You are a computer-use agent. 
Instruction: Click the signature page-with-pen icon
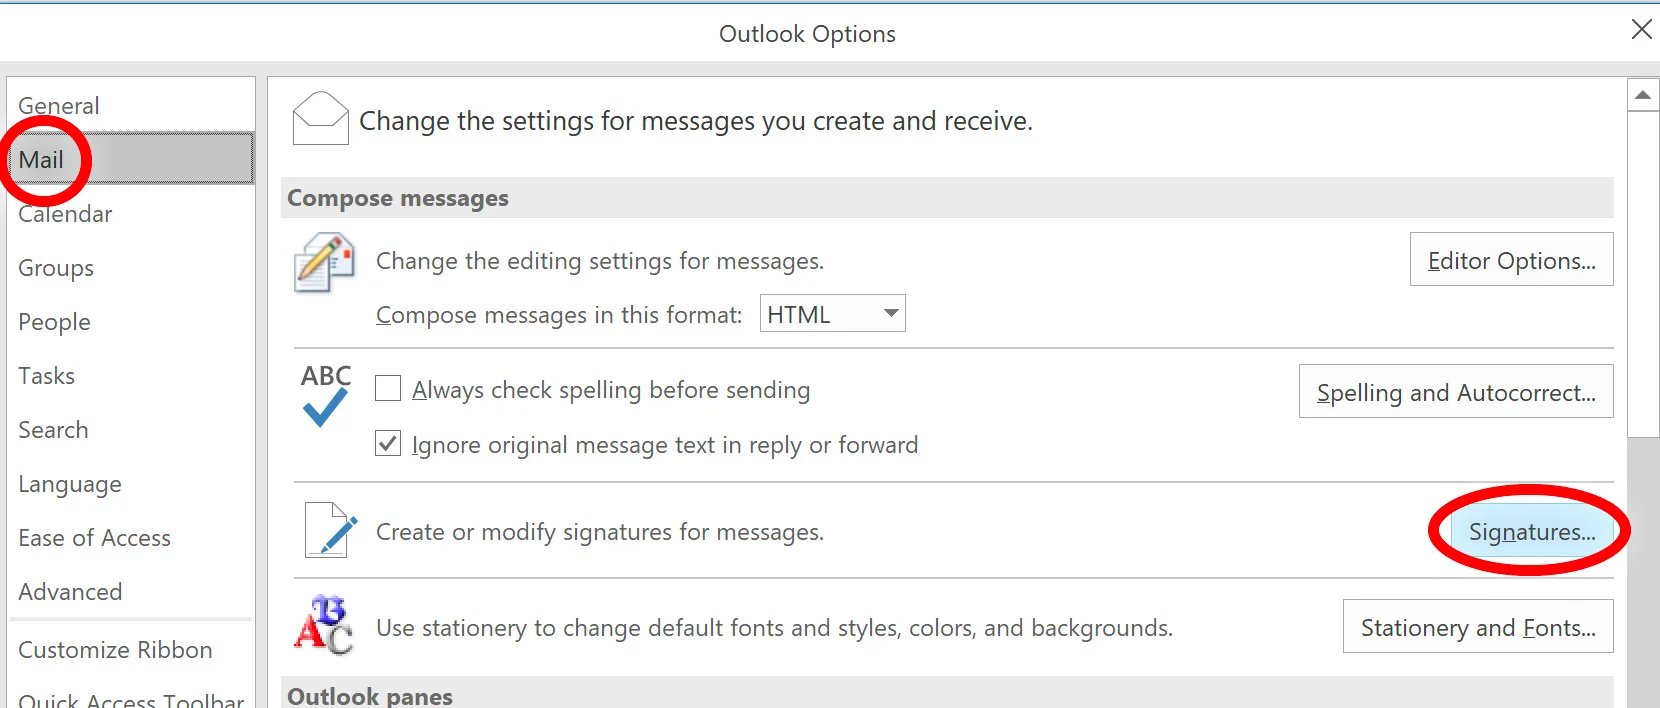point(331,530)
